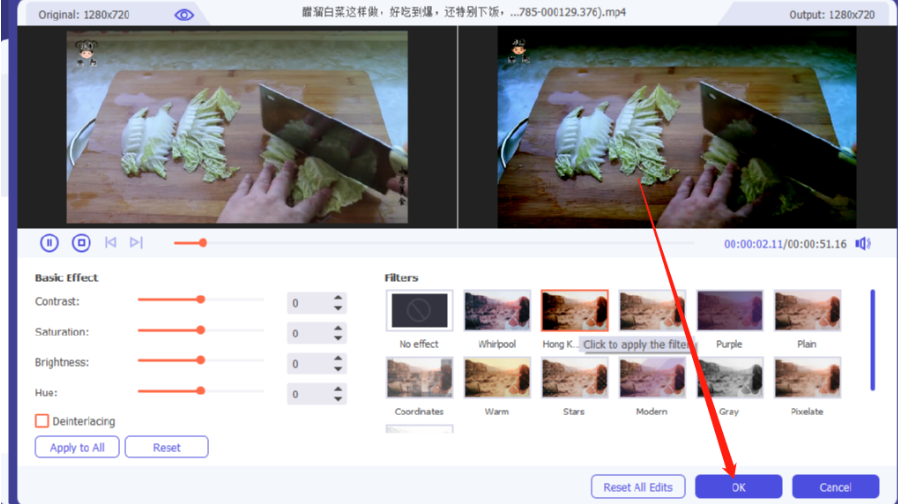898x504 pixels.
Task: Apply the Modern filter
Action: click(652, 377)
